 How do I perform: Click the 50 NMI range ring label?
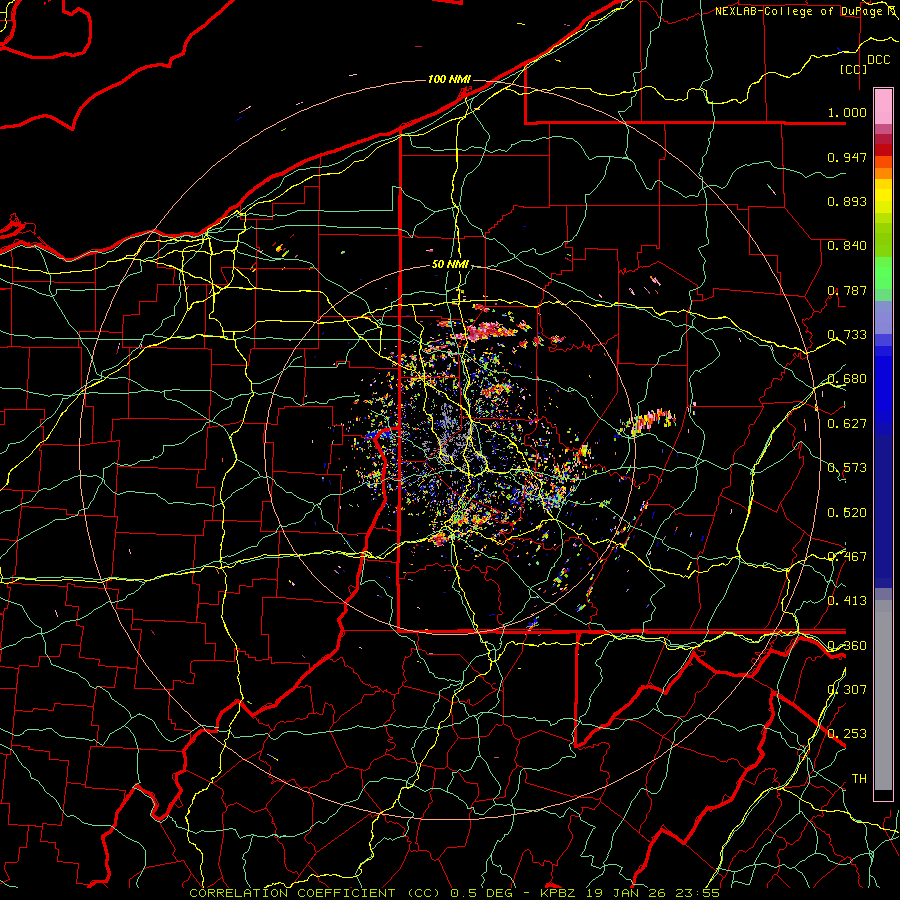[450, 265]
